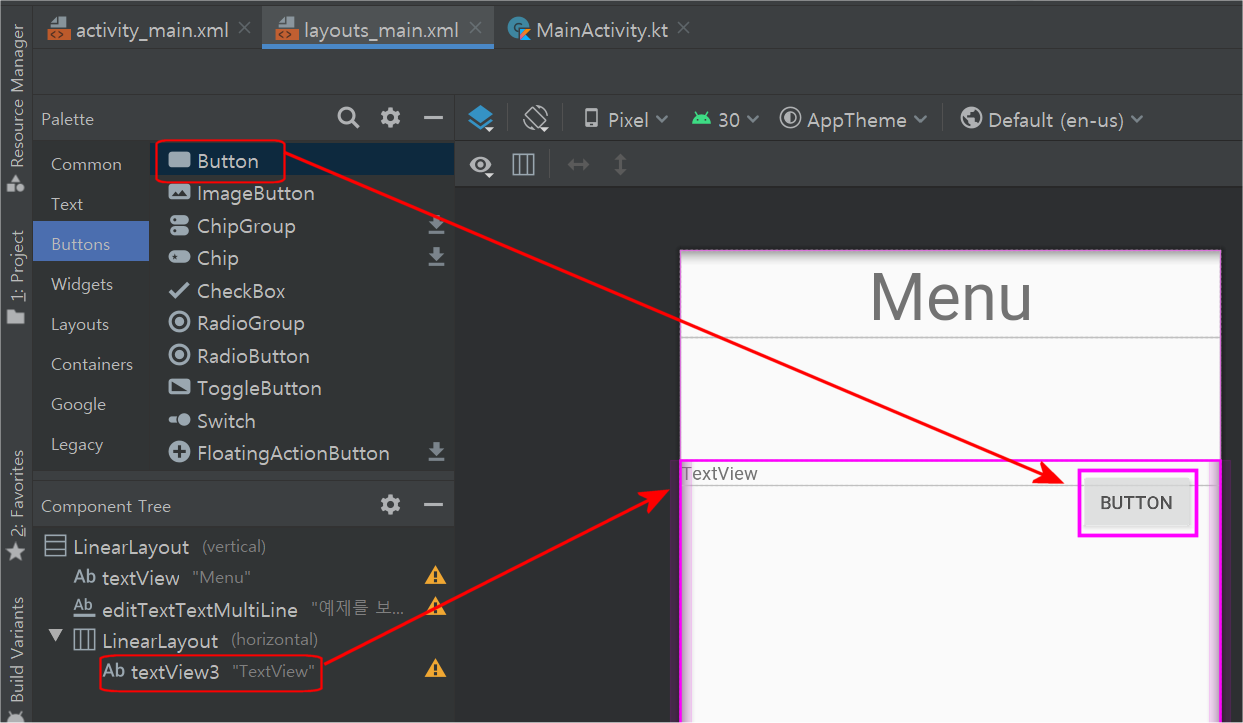1243x723 pixels.
Task: Pick the CheckBox widget
Action: [x=302, y=291]
